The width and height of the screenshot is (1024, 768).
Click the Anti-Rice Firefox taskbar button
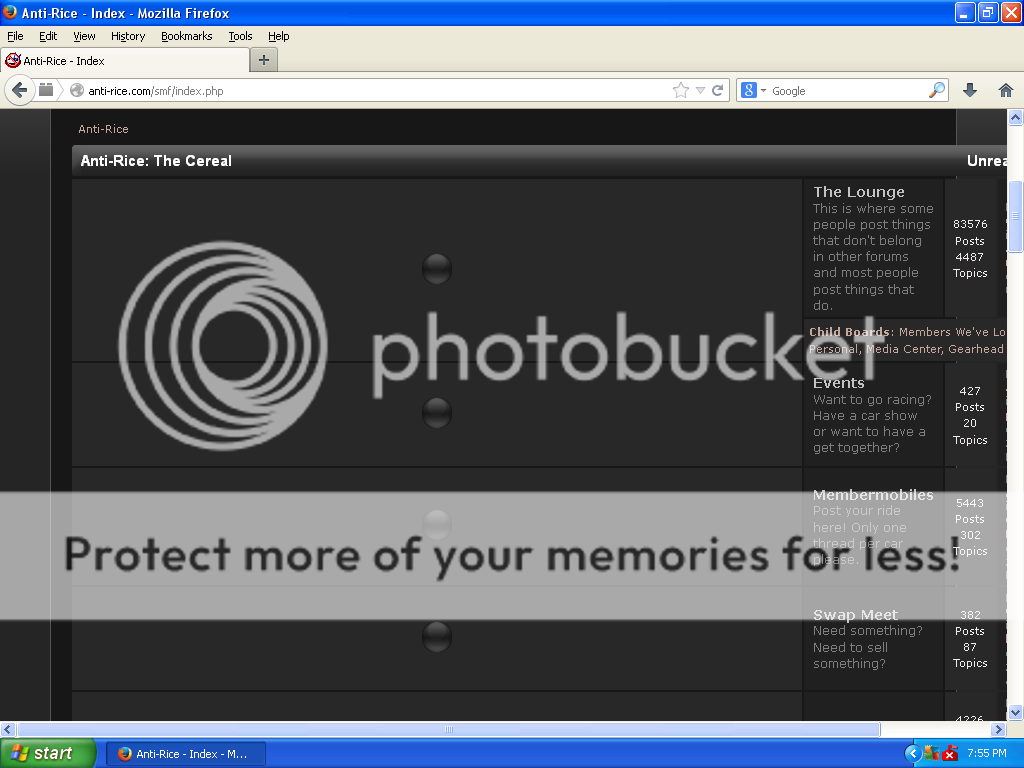(x=185, y=754)
